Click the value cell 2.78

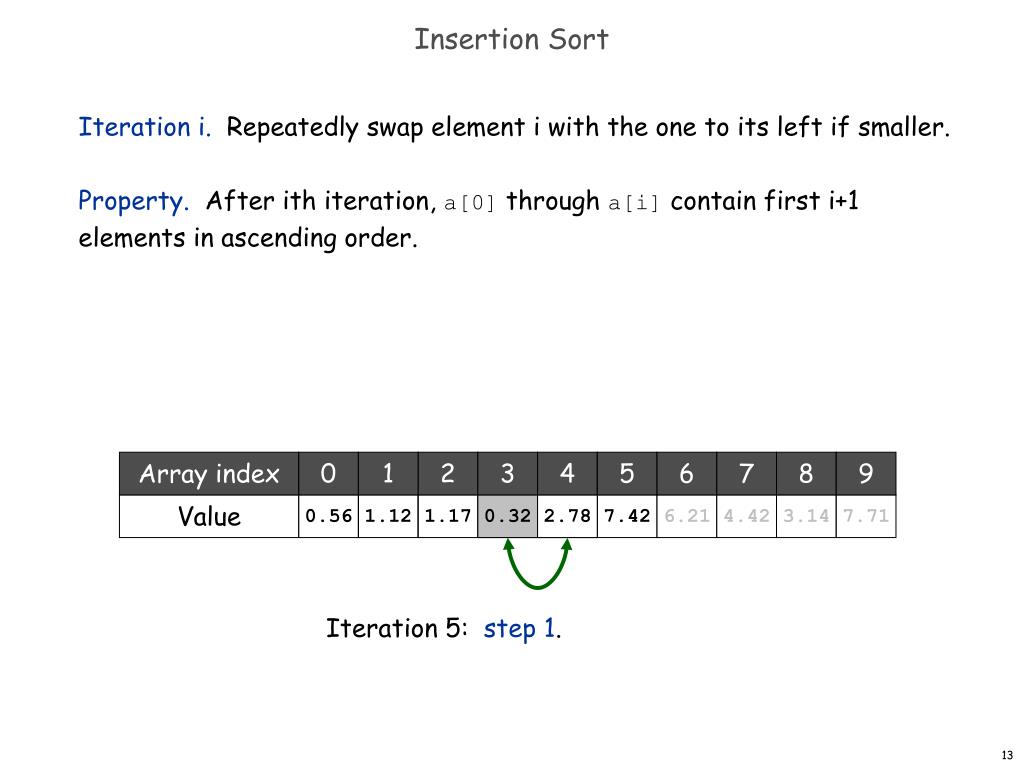pos(568,516)
